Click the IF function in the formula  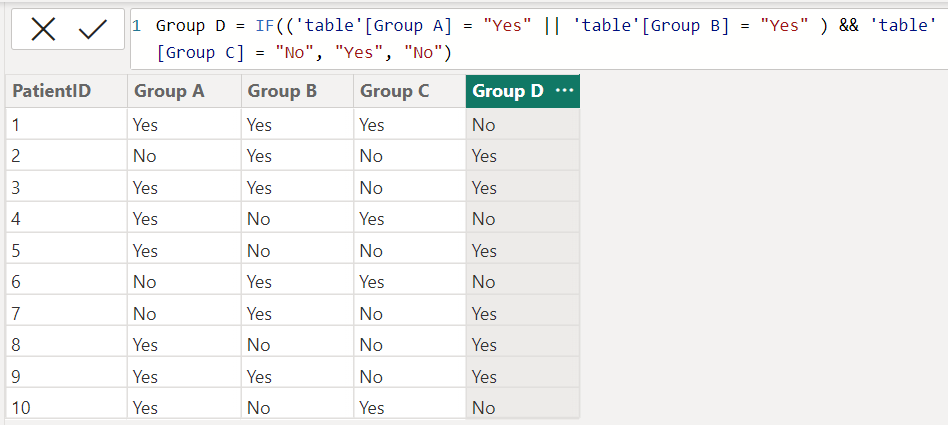(x=264, y=25)
